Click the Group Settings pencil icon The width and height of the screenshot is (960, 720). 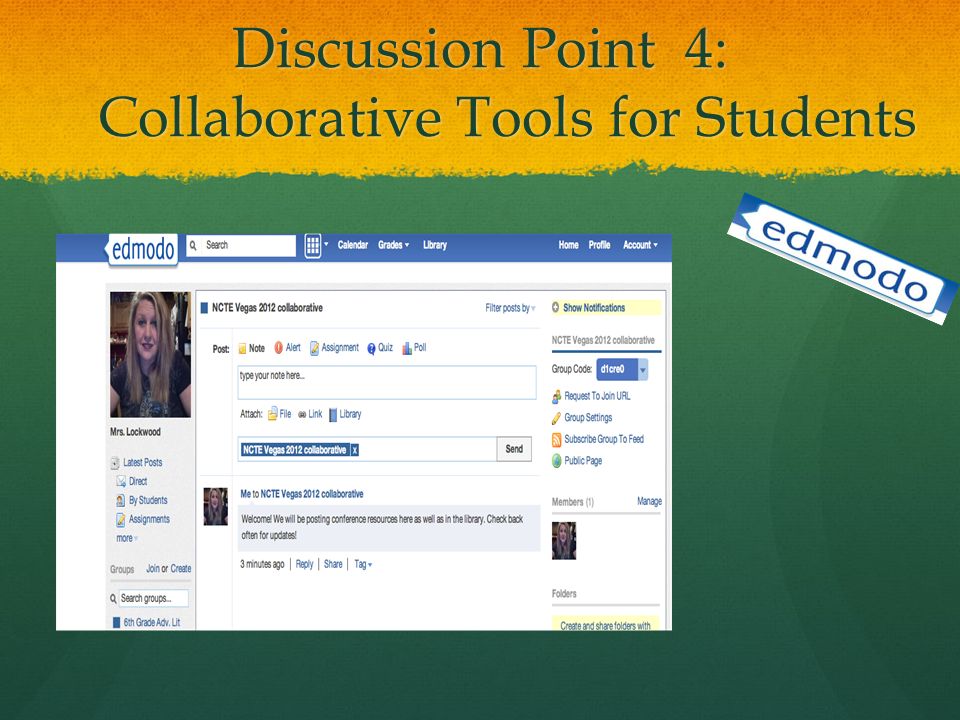pos(557,418)
